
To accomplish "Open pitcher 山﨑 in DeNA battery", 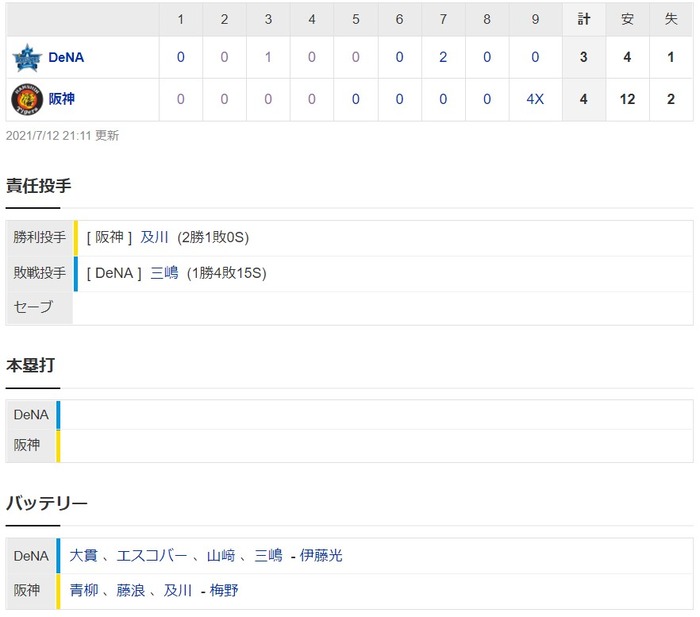I will click(221, 556).
